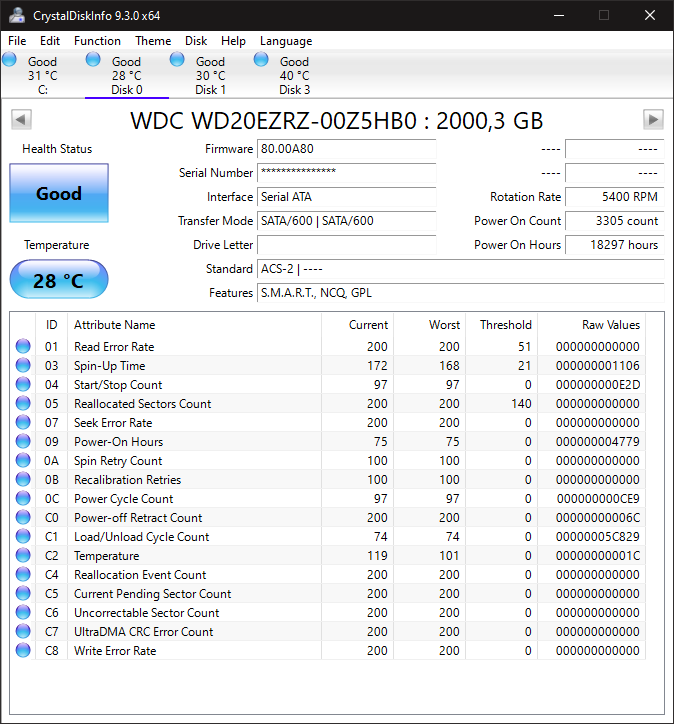Open the File menu

point(17,41)
